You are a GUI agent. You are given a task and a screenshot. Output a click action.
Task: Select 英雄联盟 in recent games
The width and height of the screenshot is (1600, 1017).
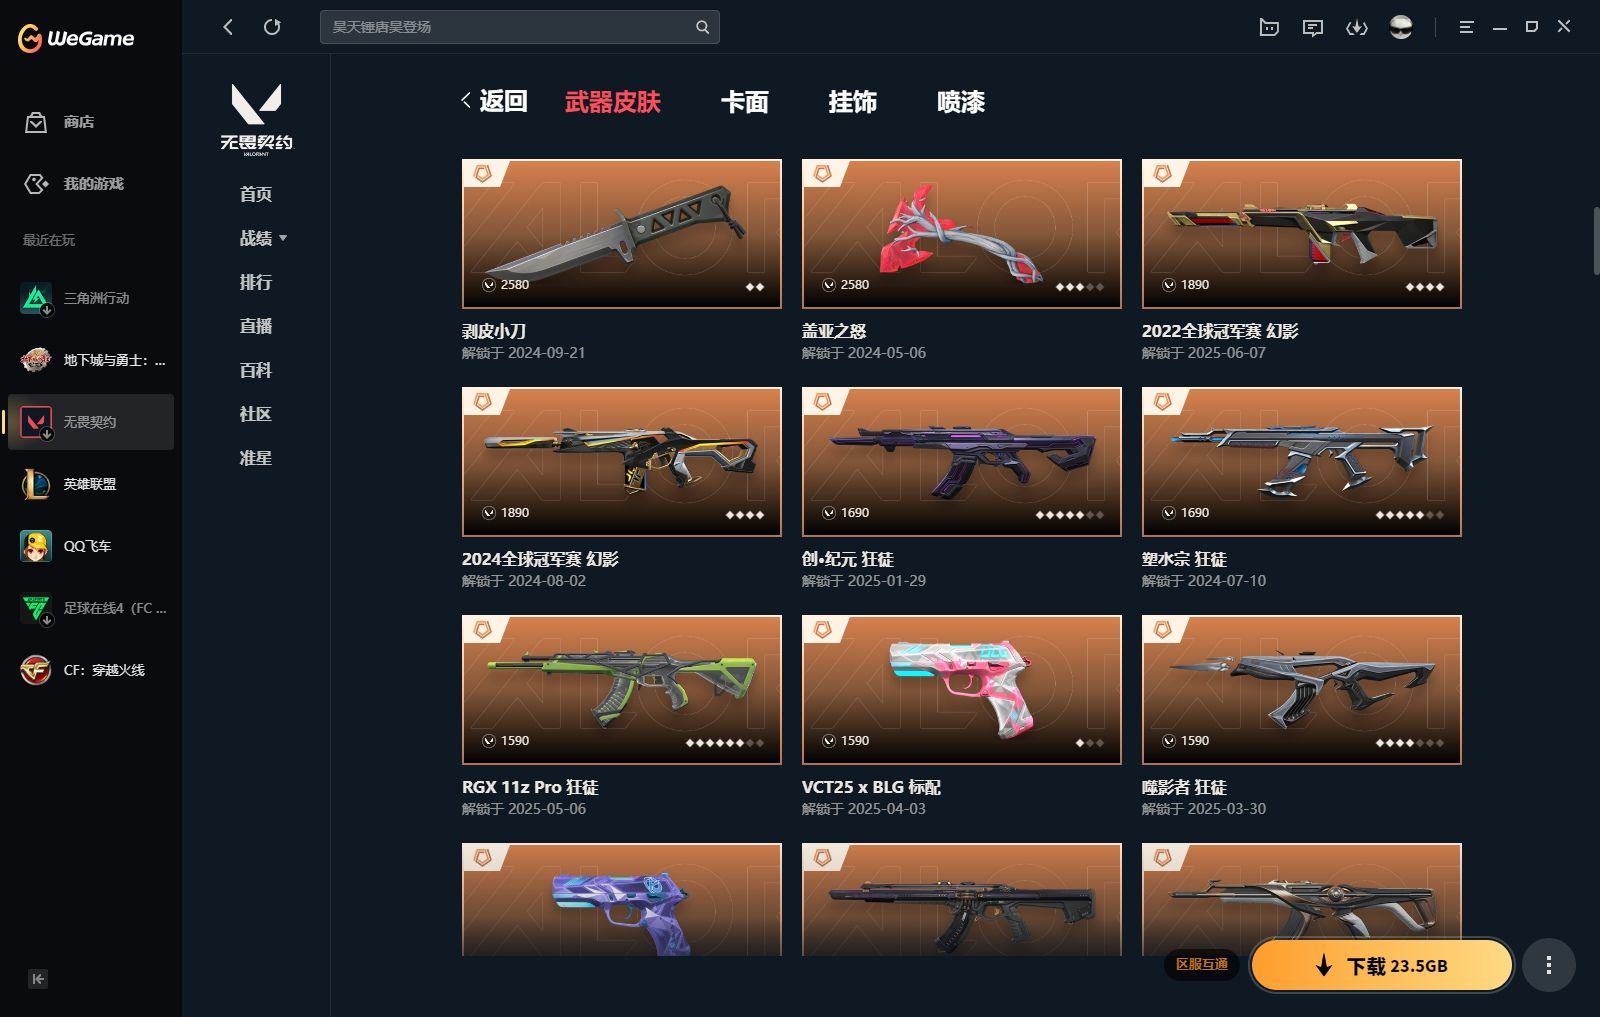[x=91, y=484]
